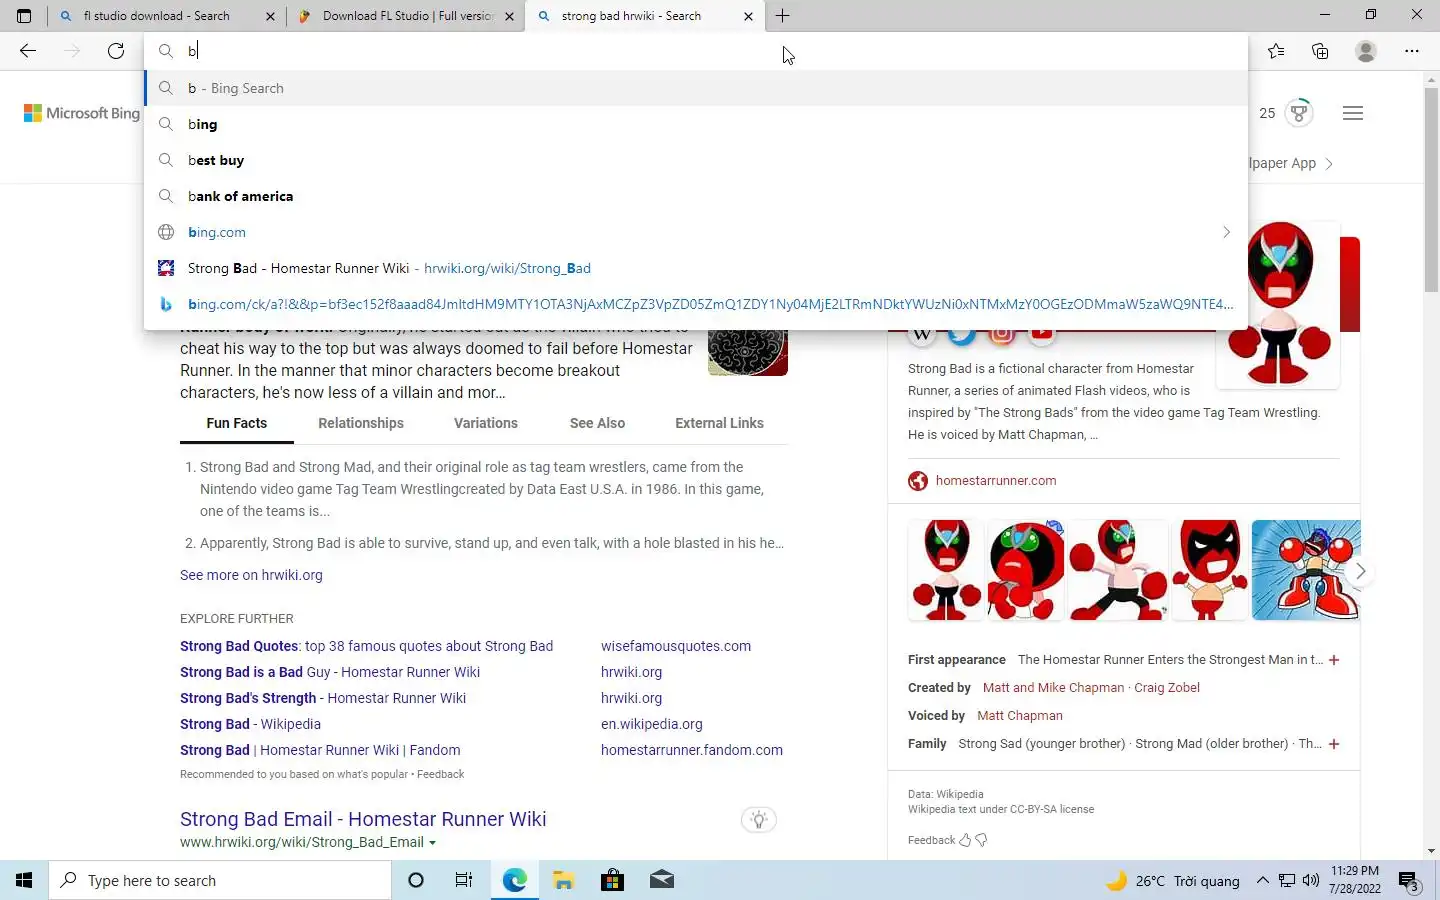
Task: Go back with the browser back arrow
Action: point(28,51)
